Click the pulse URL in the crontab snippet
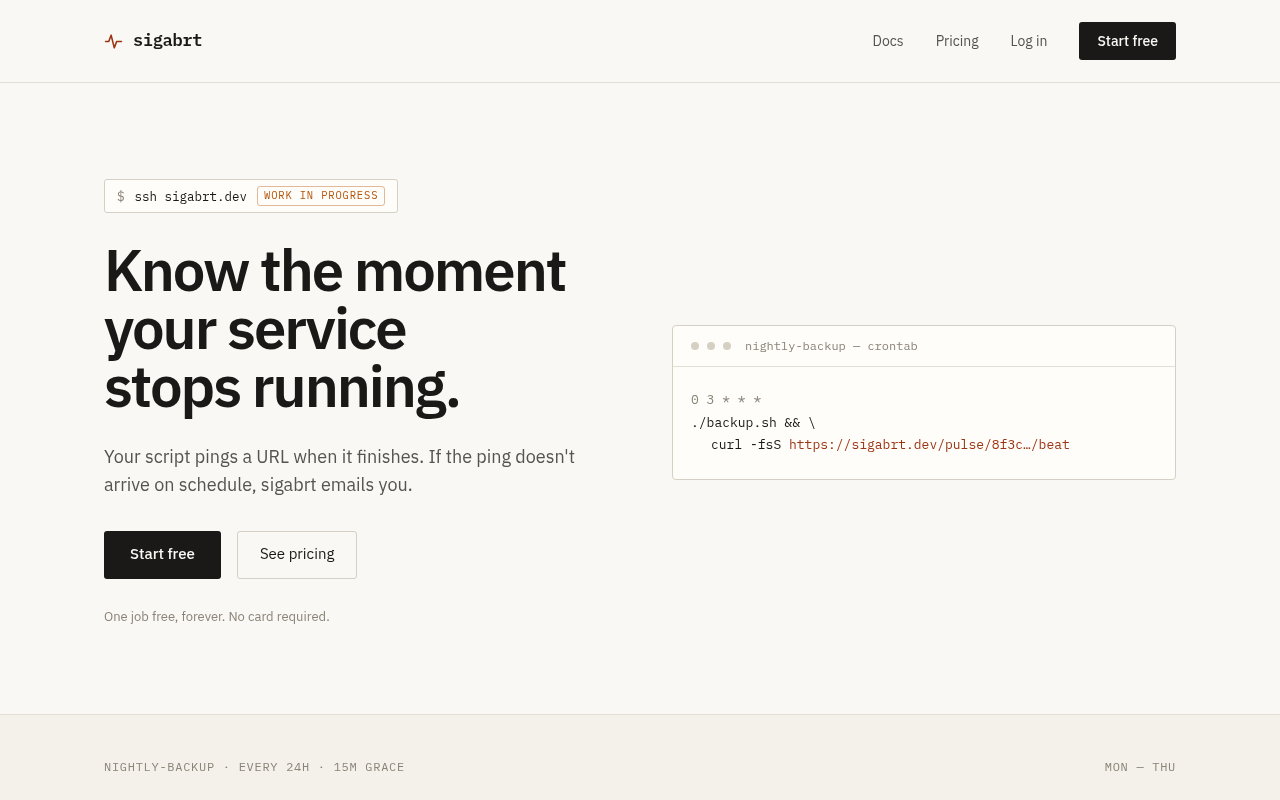The height and width of the screenshot is (800, 1280). point(929,445)
